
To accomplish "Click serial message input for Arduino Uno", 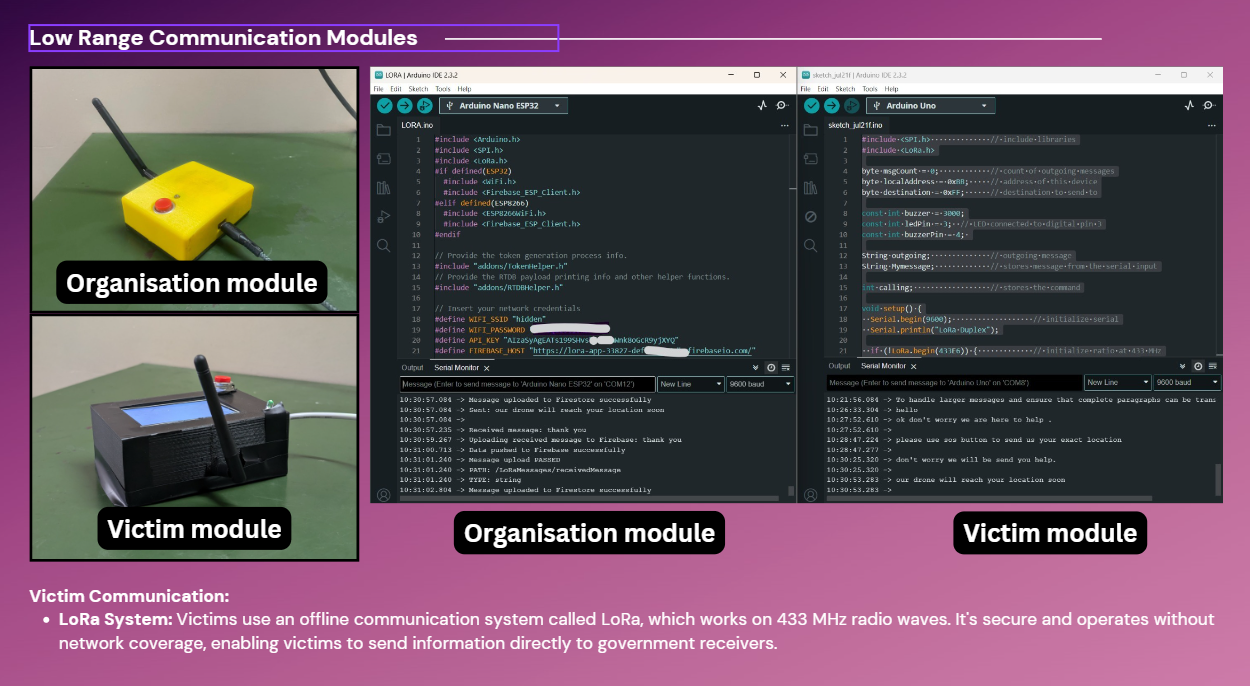I will tap(955, 383).
